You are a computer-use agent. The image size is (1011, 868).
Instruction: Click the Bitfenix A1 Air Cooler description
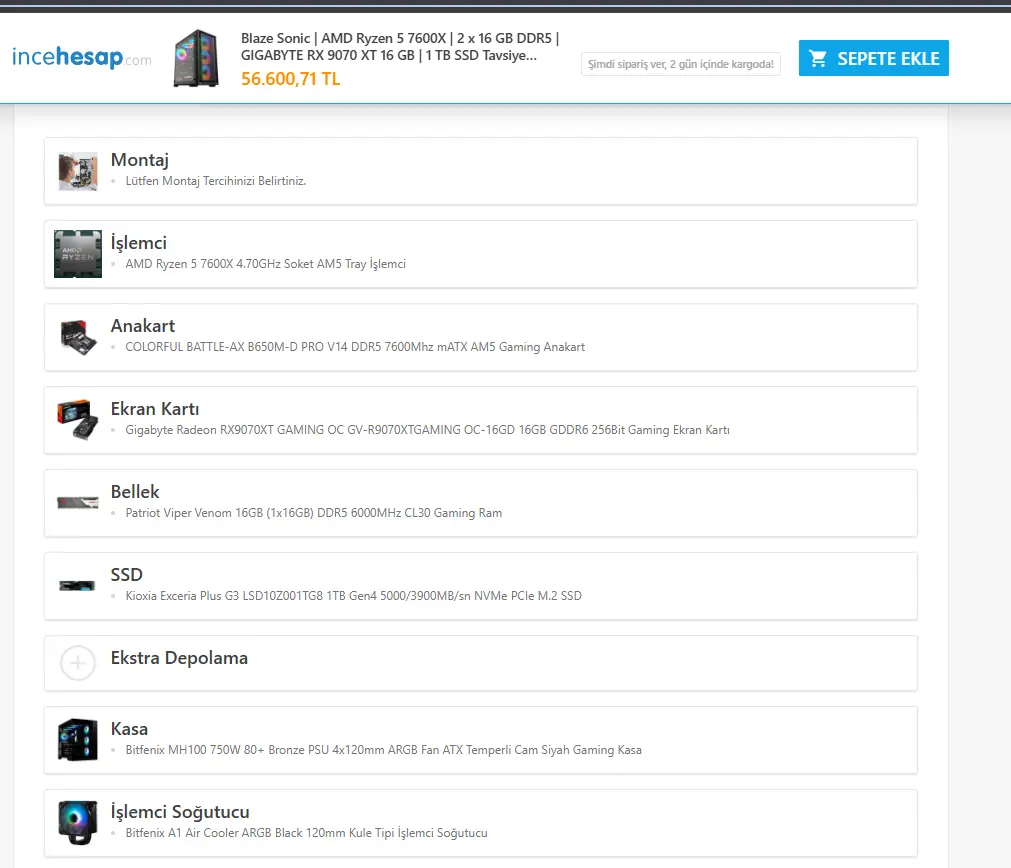(306, 833)
